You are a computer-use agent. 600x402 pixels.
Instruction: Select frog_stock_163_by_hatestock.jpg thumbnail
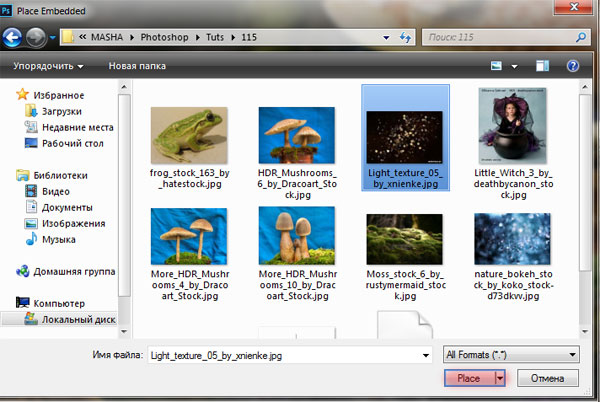tap(189, 135)
